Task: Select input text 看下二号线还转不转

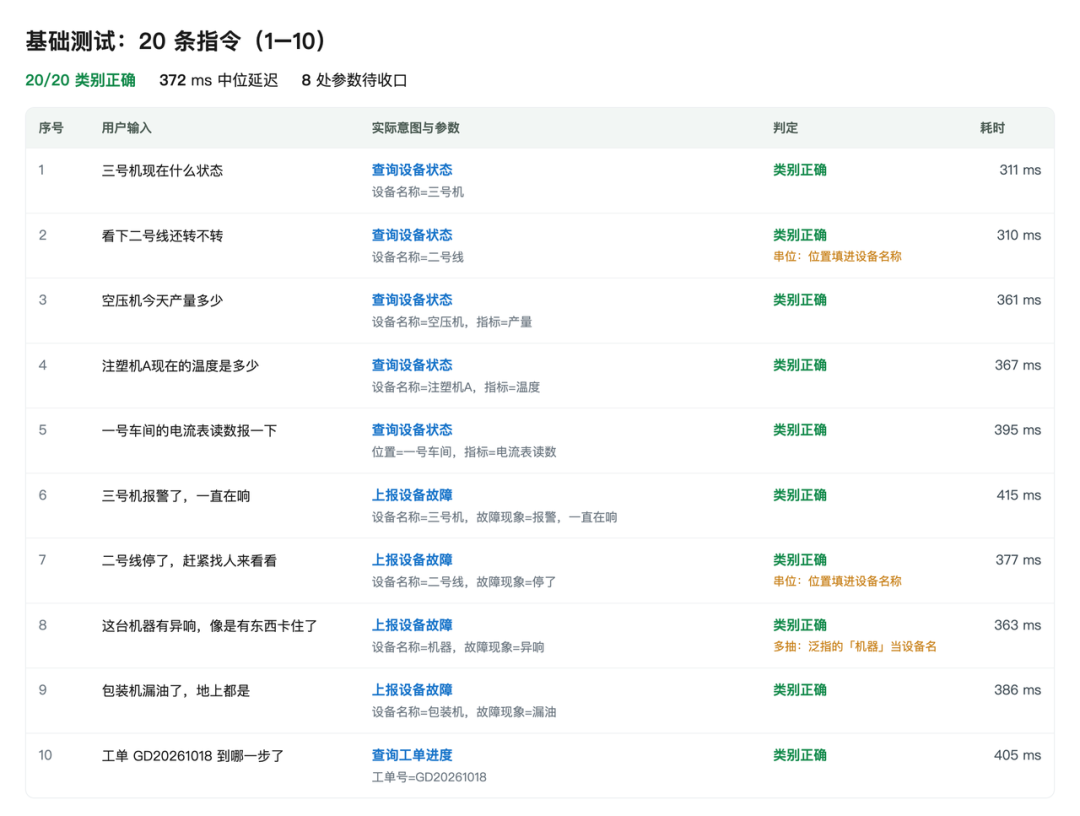Action: [x=163, y=236]
